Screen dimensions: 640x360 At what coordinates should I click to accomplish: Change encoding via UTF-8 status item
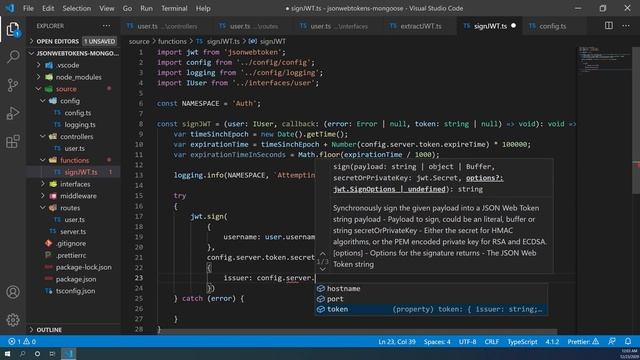coord(467,342)
